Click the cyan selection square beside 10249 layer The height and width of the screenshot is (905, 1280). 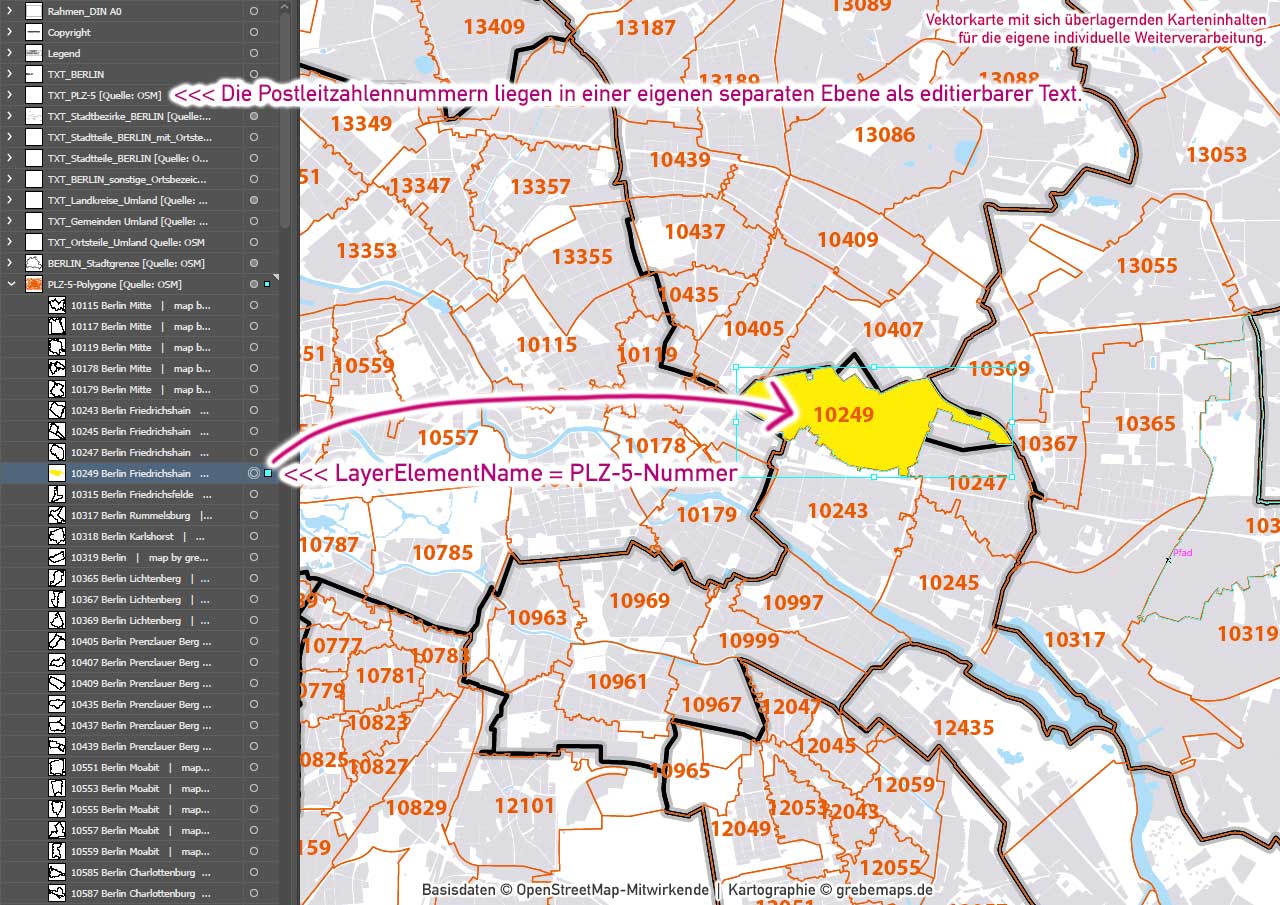click(270, 472)
